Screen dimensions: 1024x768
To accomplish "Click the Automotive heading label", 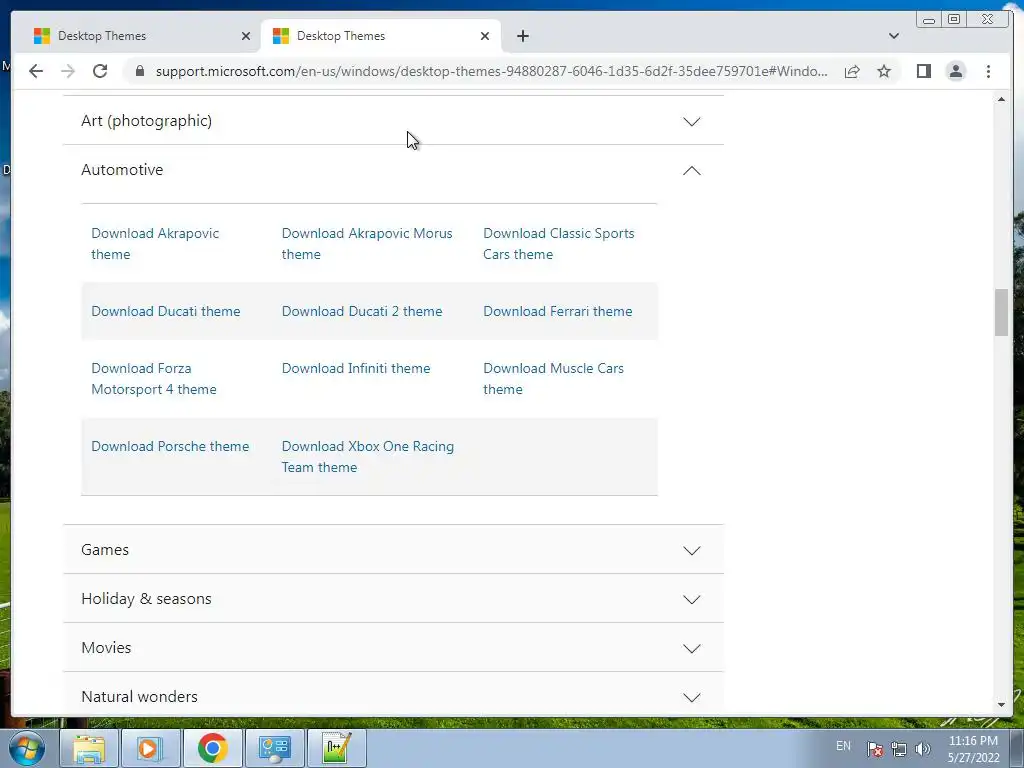I will (122, 170).
